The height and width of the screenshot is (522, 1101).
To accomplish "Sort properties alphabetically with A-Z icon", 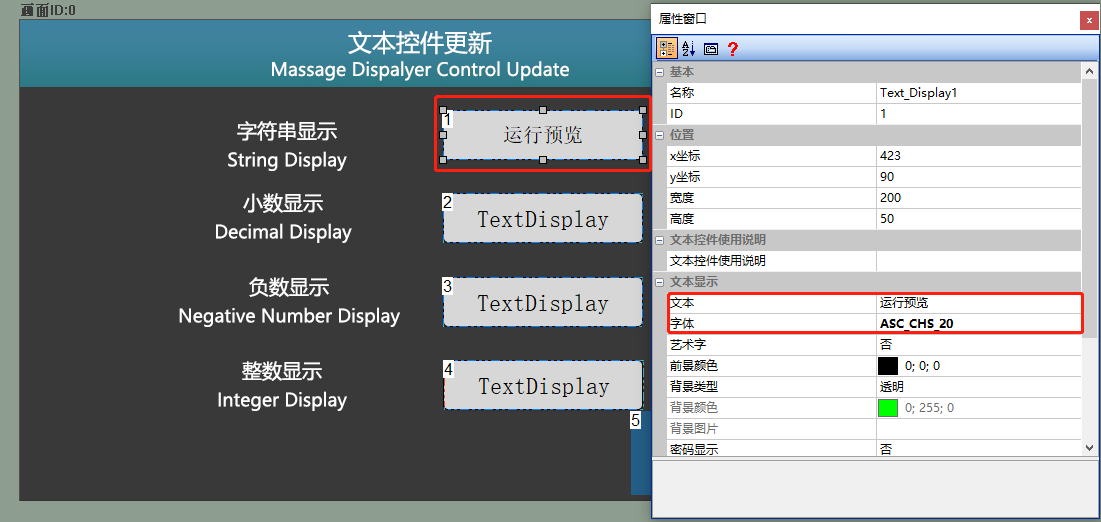I will (x=689, y=48).
